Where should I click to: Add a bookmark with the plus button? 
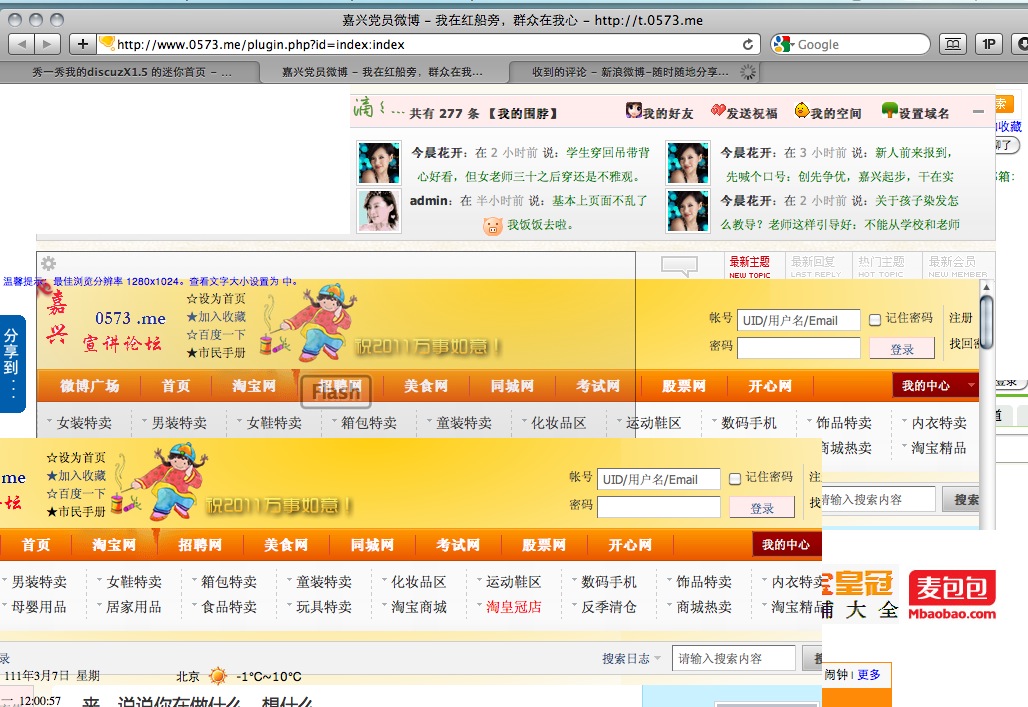click(x=83, y=44)
